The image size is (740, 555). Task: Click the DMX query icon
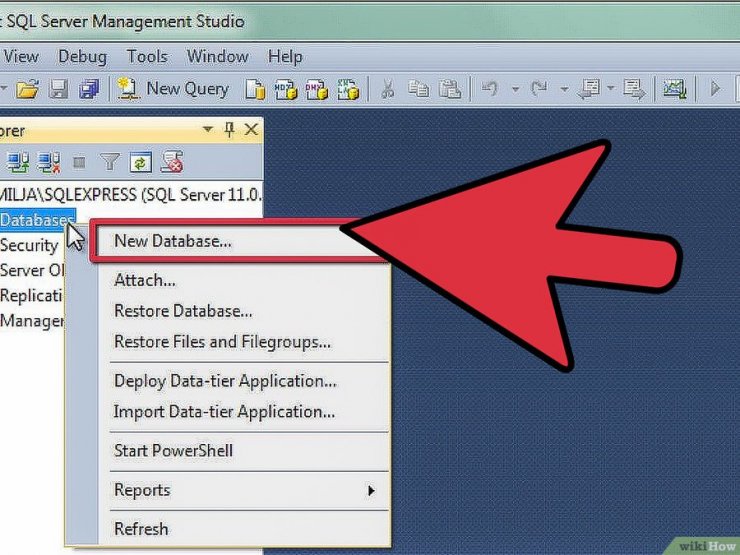[317, 89]
